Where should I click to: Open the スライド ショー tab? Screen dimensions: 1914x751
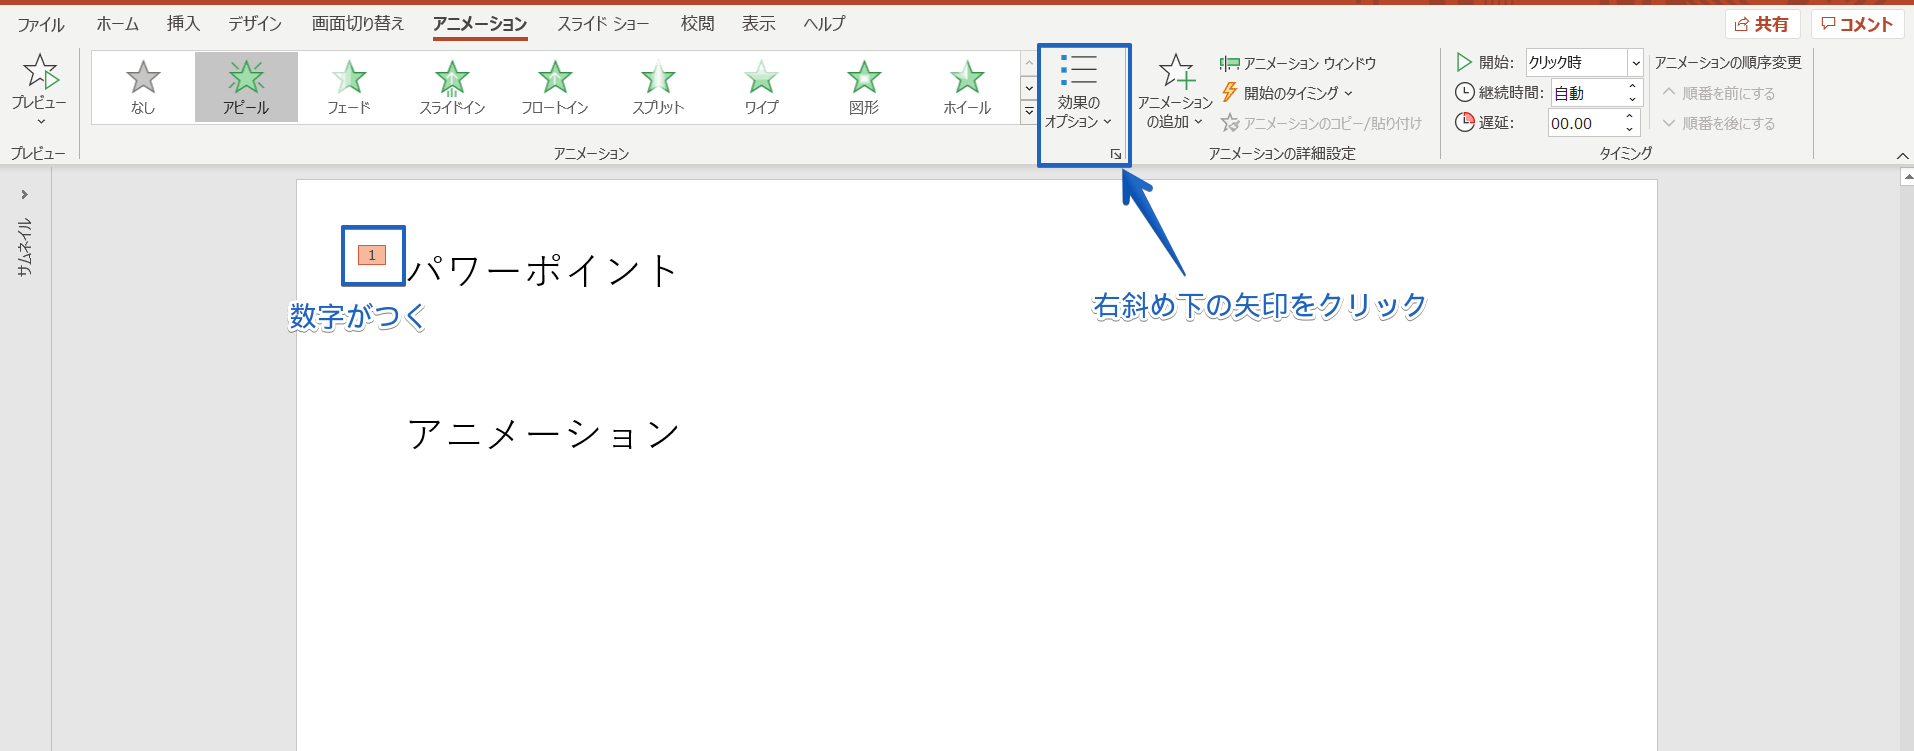tap(603, 23)
